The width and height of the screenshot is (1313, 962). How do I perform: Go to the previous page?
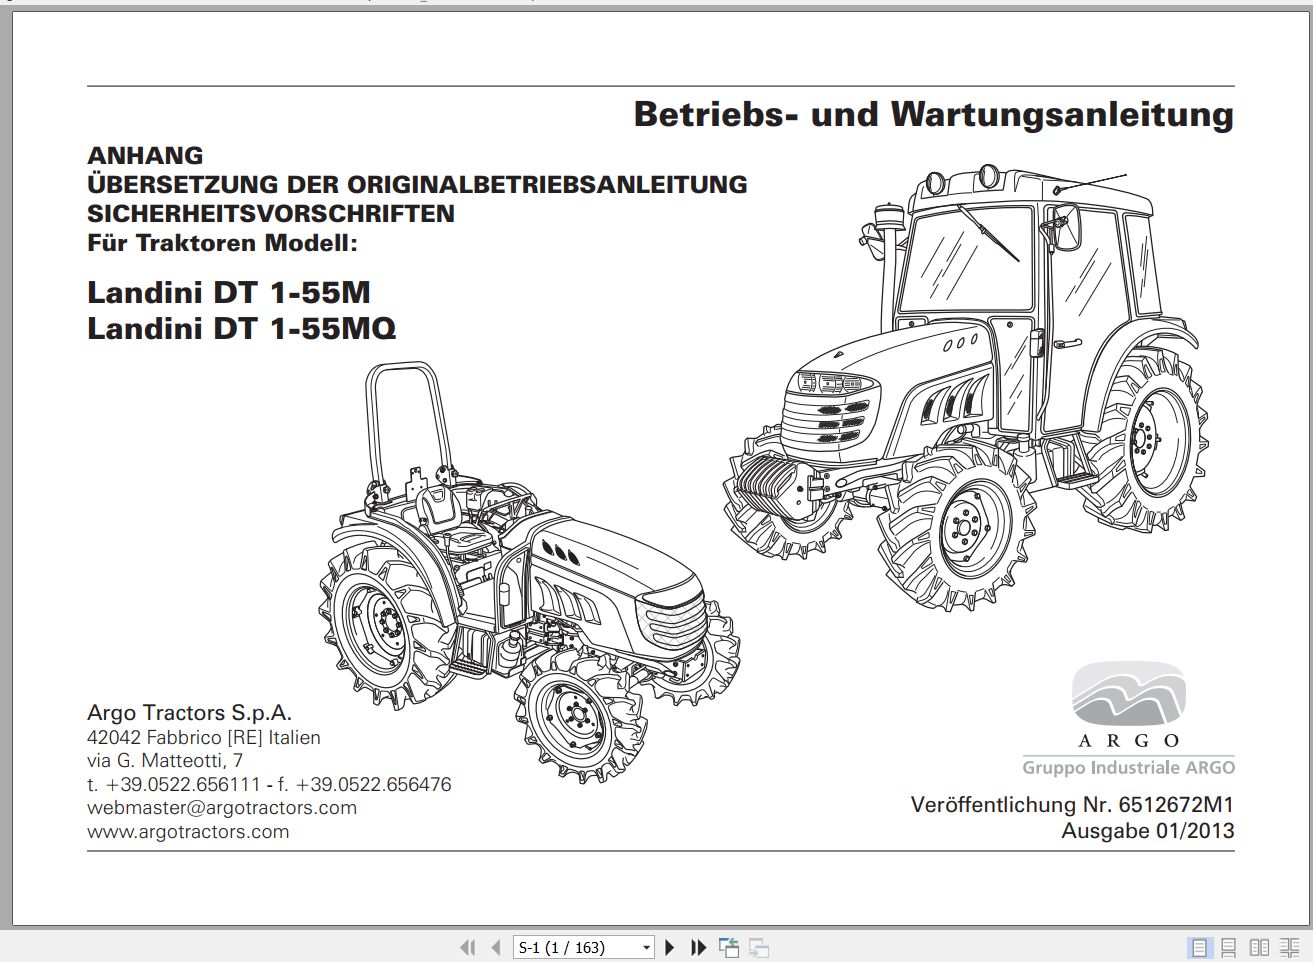coord(495,947)
